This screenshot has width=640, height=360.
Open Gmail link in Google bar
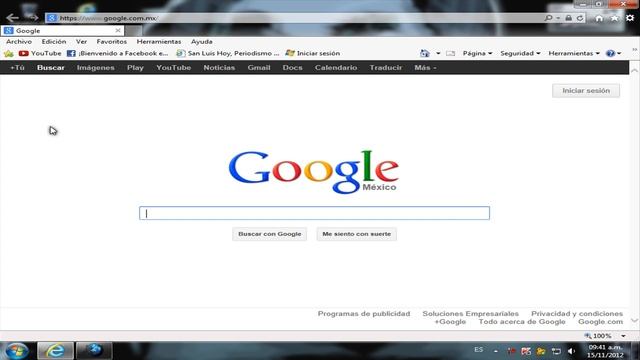click(x=259, y=68)
